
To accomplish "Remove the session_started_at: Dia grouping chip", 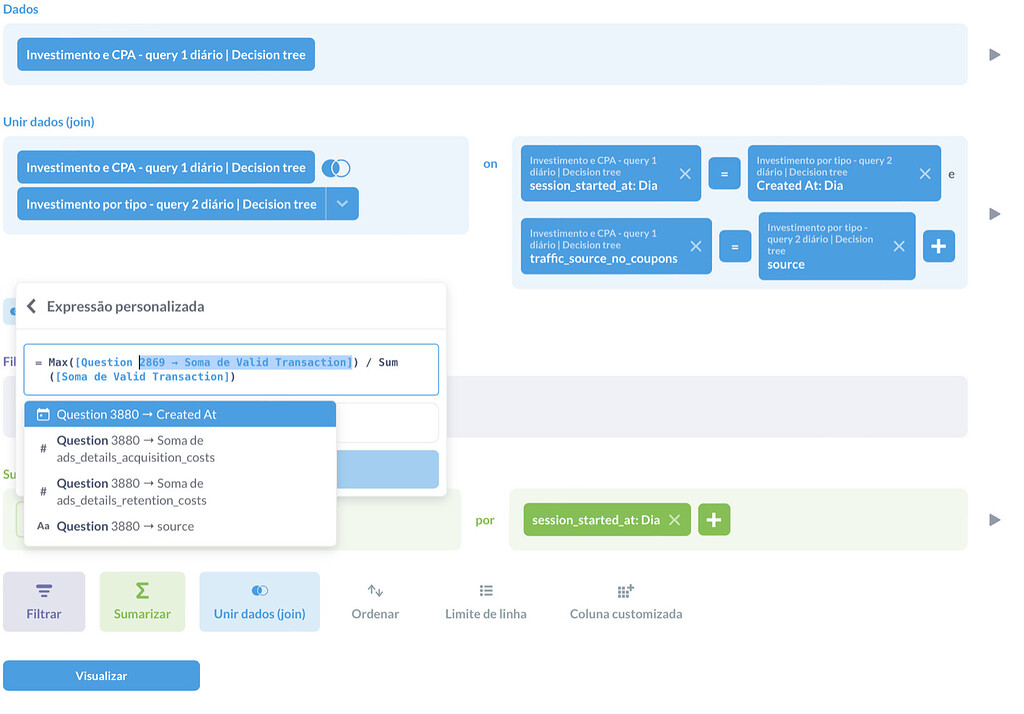I will (675, 519).
